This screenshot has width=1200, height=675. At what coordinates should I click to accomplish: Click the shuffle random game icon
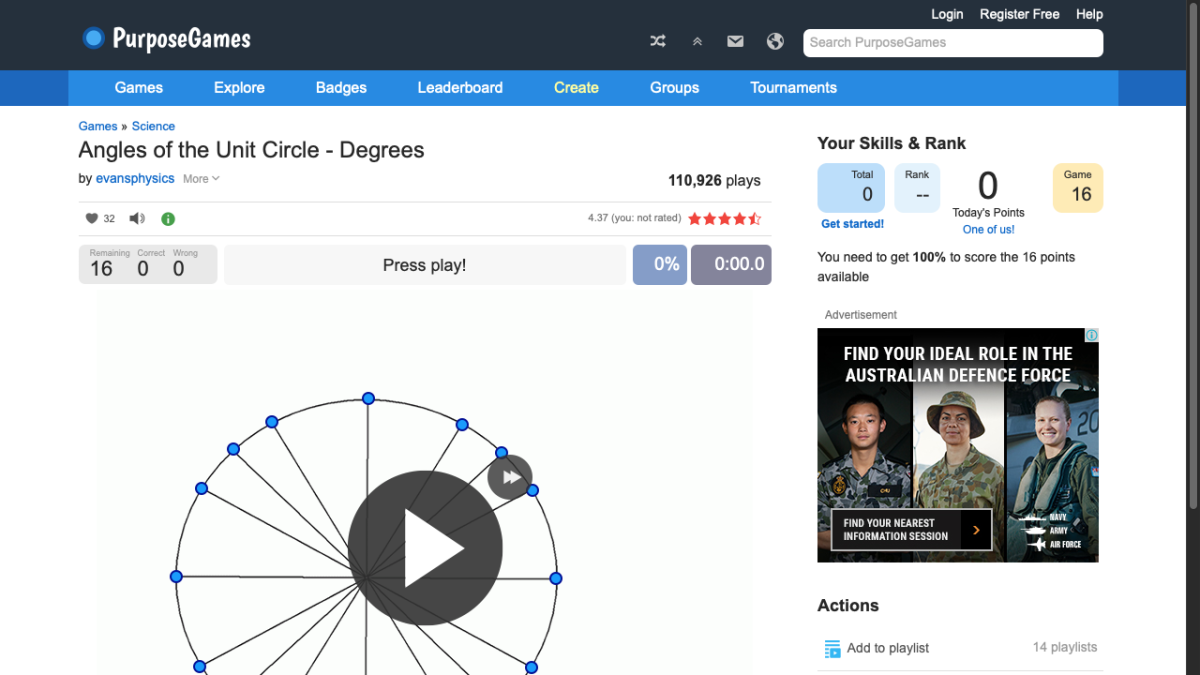coord(657,41)
